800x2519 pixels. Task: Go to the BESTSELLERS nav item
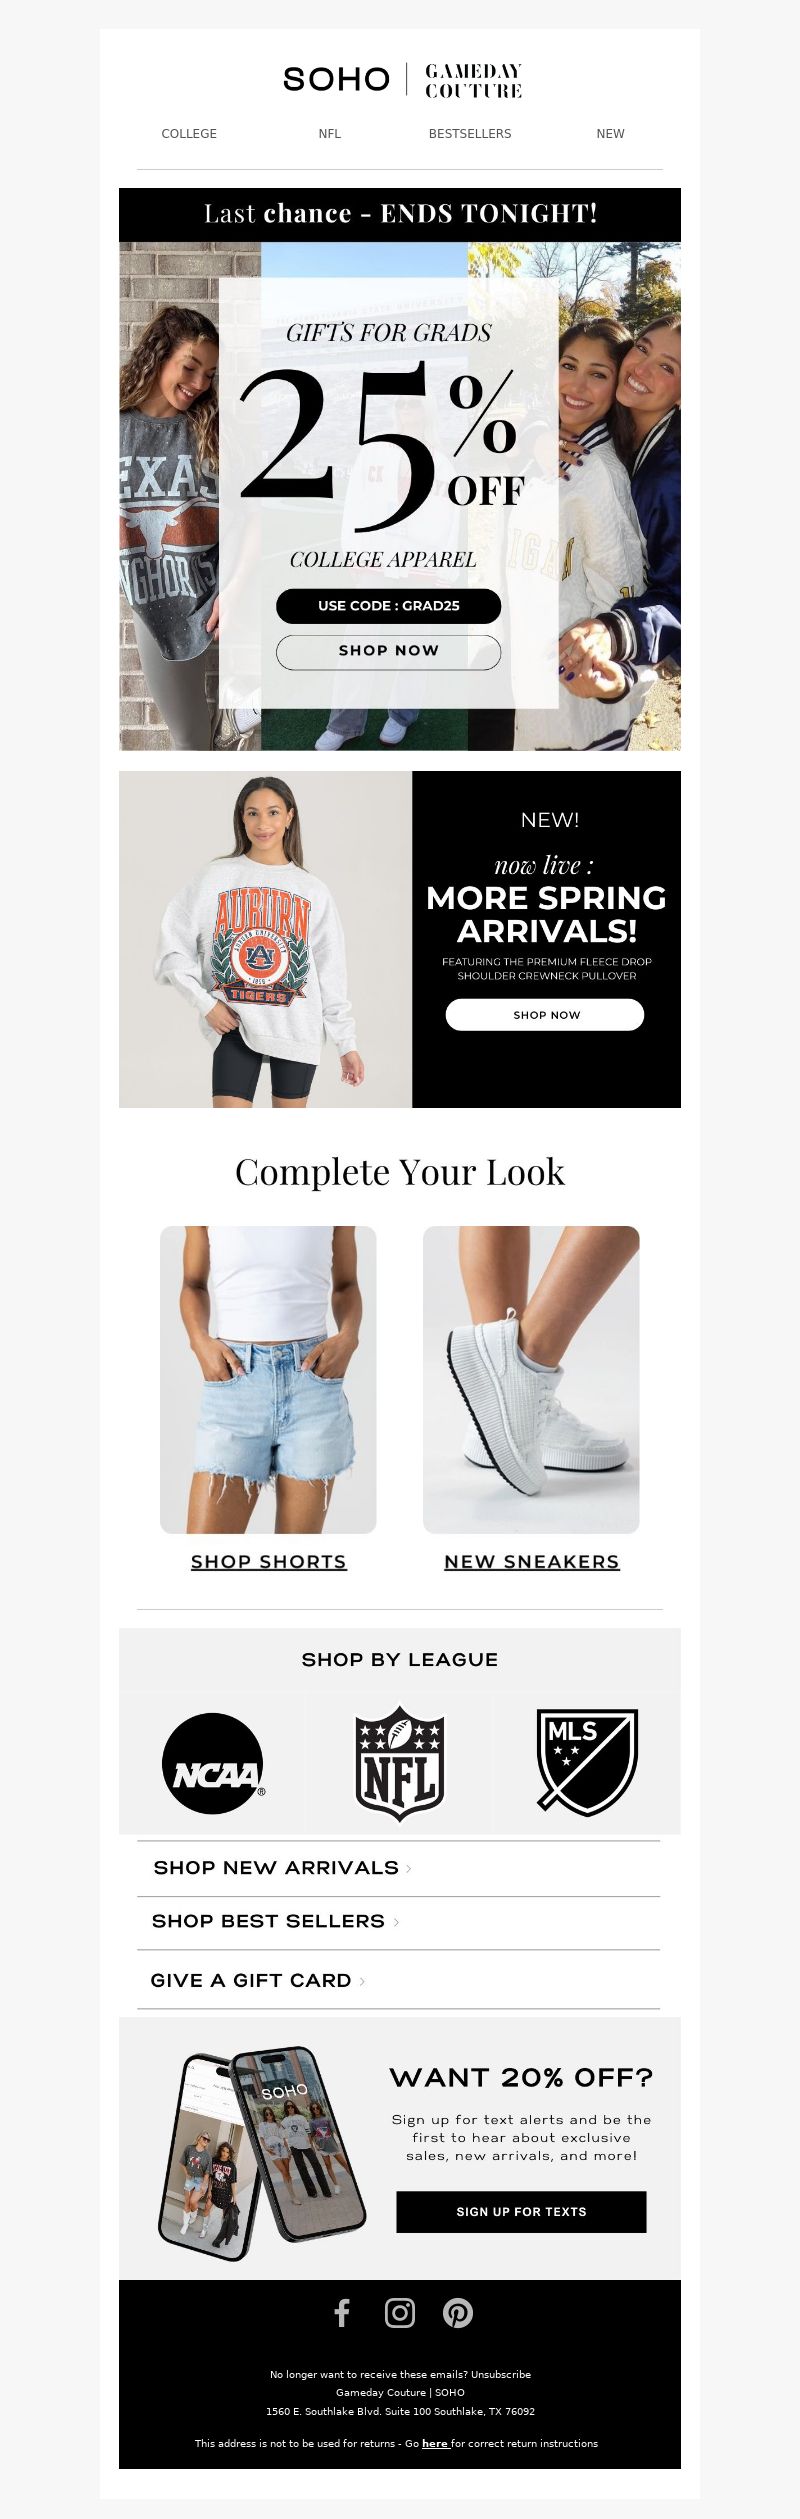470,134
